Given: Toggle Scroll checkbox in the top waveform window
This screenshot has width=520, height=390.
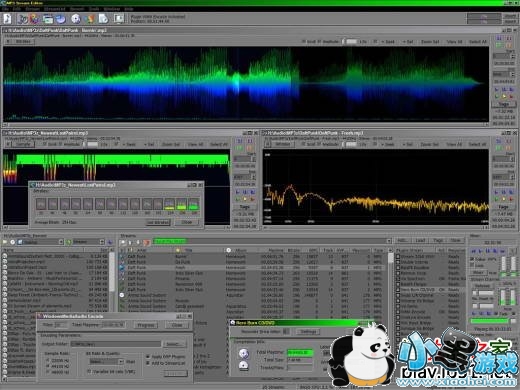Looking at the screenshot, I should pyautogui.click(x=303, y=42).
